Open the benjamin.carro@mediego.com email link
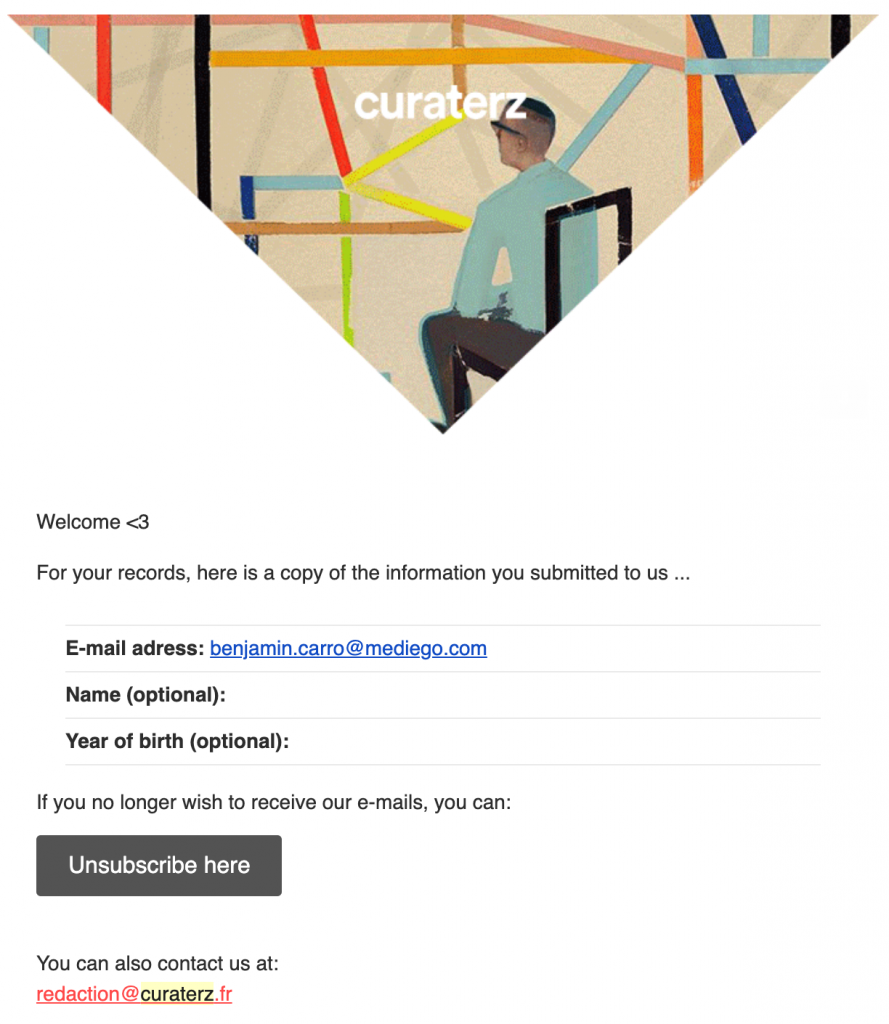 point(348,648)
